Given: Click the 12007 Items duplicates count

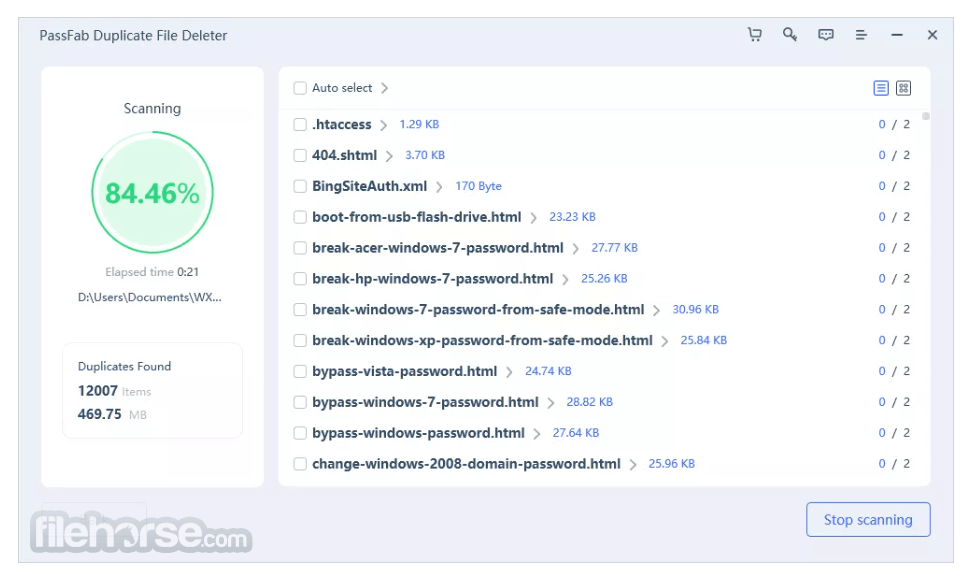Looking at the screenshot, I should click(x=114, y=391).
